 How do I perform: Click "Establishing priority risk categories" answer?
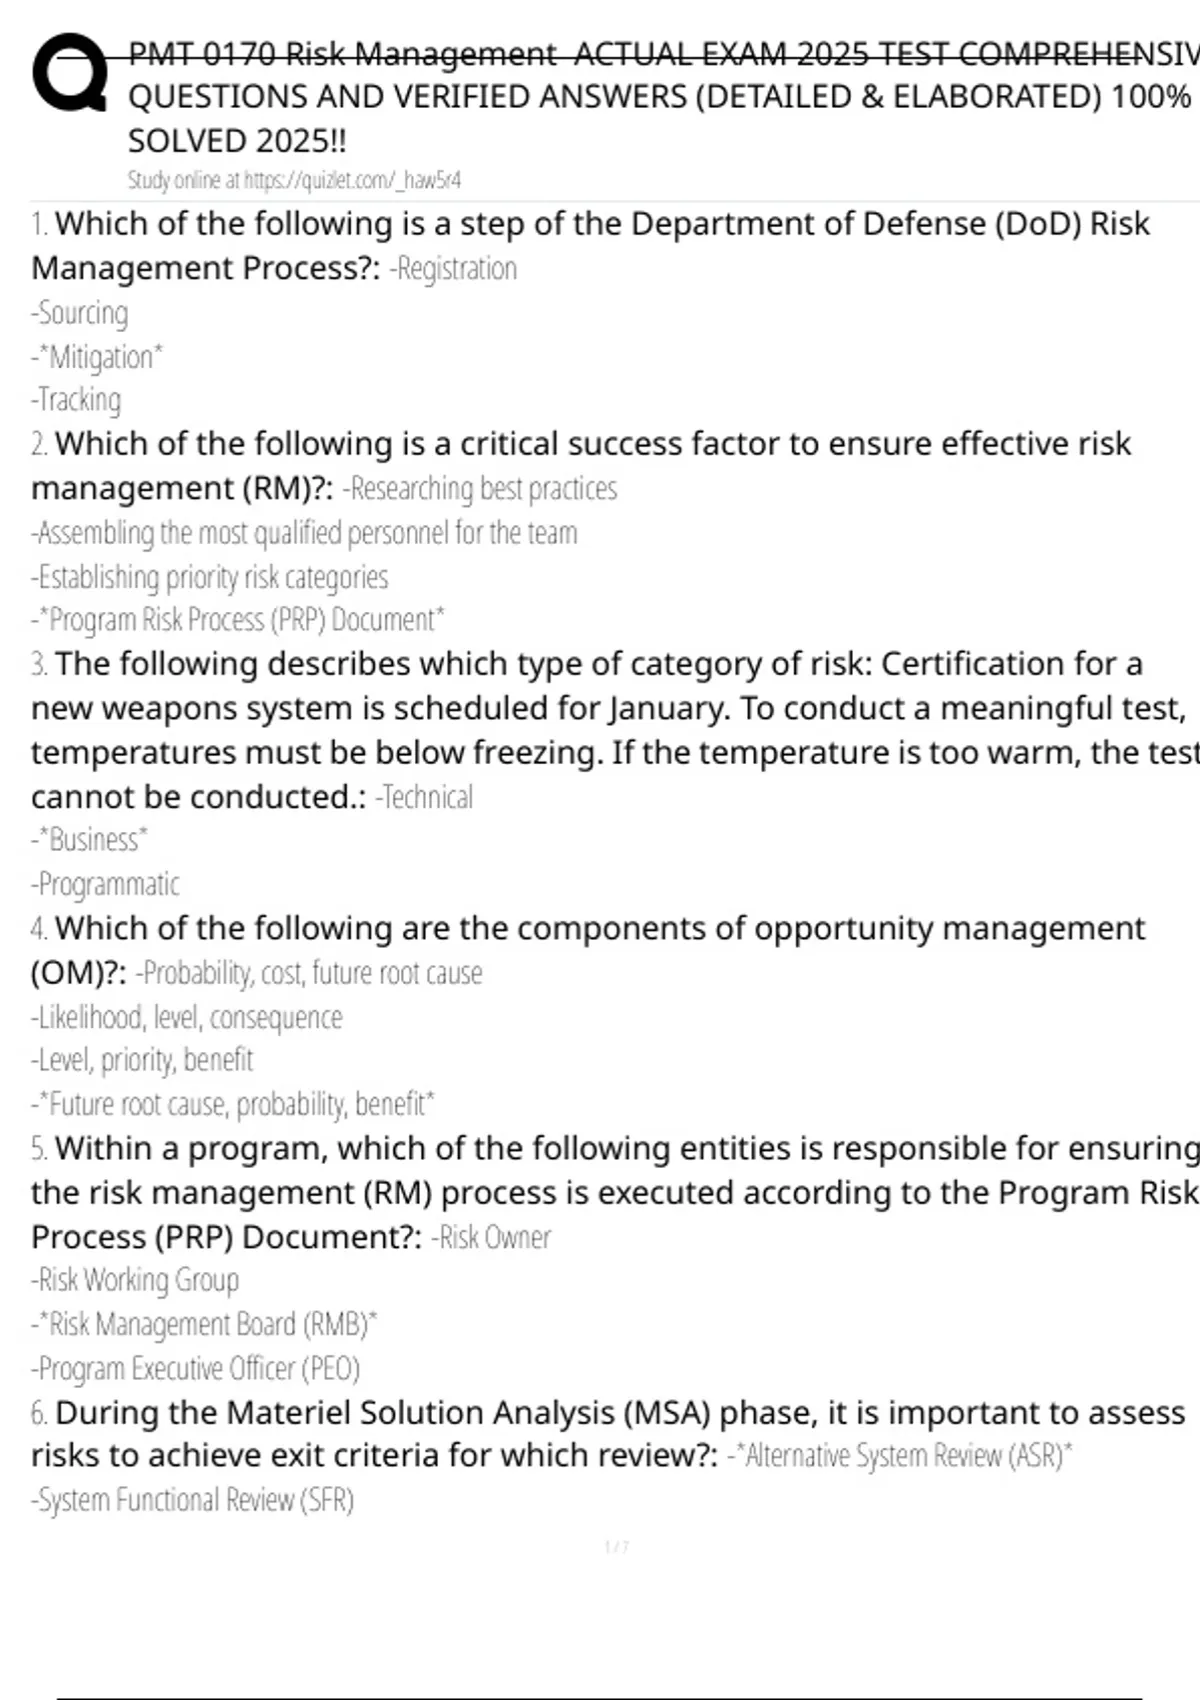point(210,577)
